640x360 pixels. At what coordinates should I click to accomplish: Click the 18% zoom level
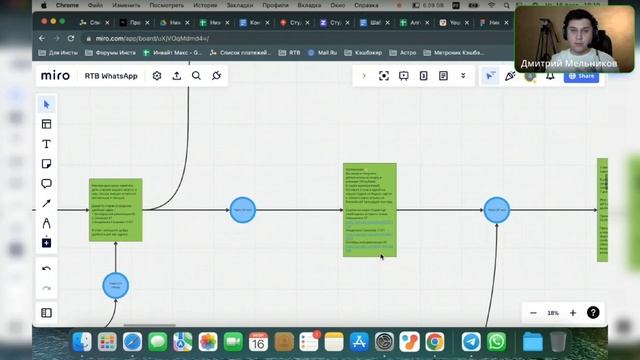click(553, 313)
